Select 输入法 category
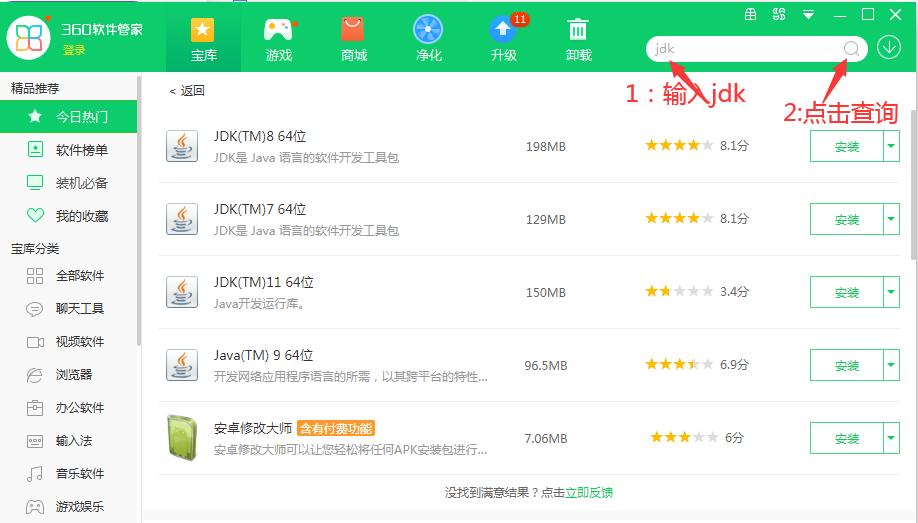Image resolution: width=918 pixels, height=523 pixels. point(68,440)
